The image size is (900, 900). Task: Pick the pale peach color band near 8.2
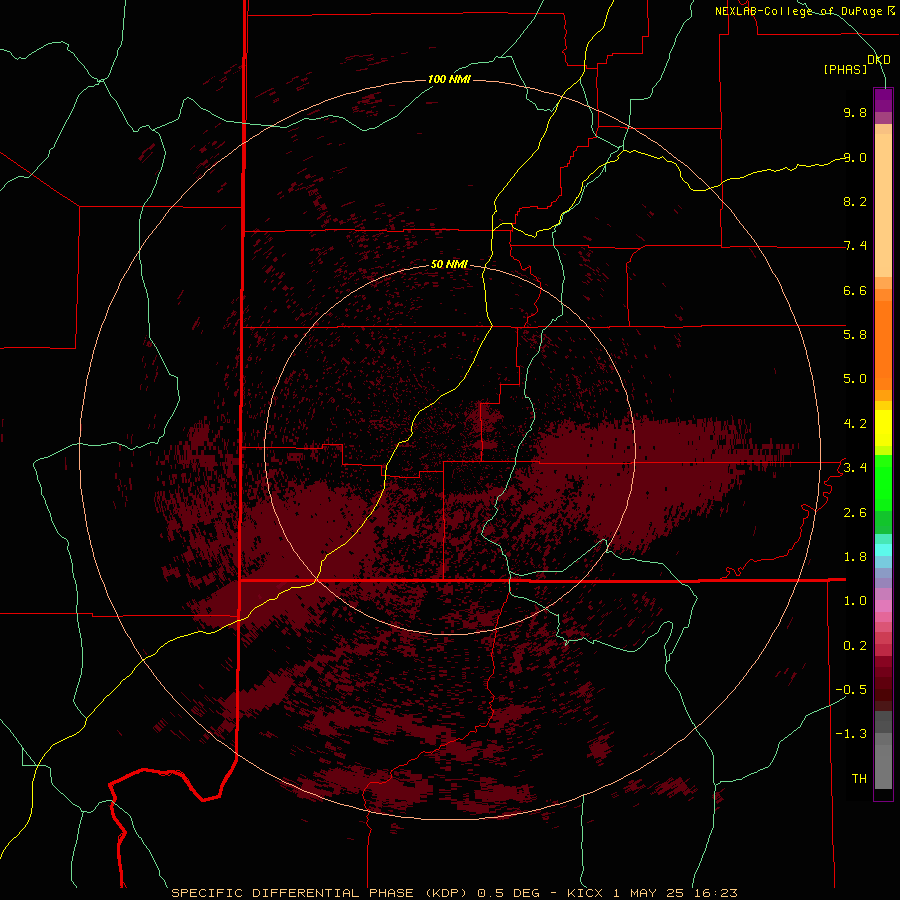tap(883, 204)
